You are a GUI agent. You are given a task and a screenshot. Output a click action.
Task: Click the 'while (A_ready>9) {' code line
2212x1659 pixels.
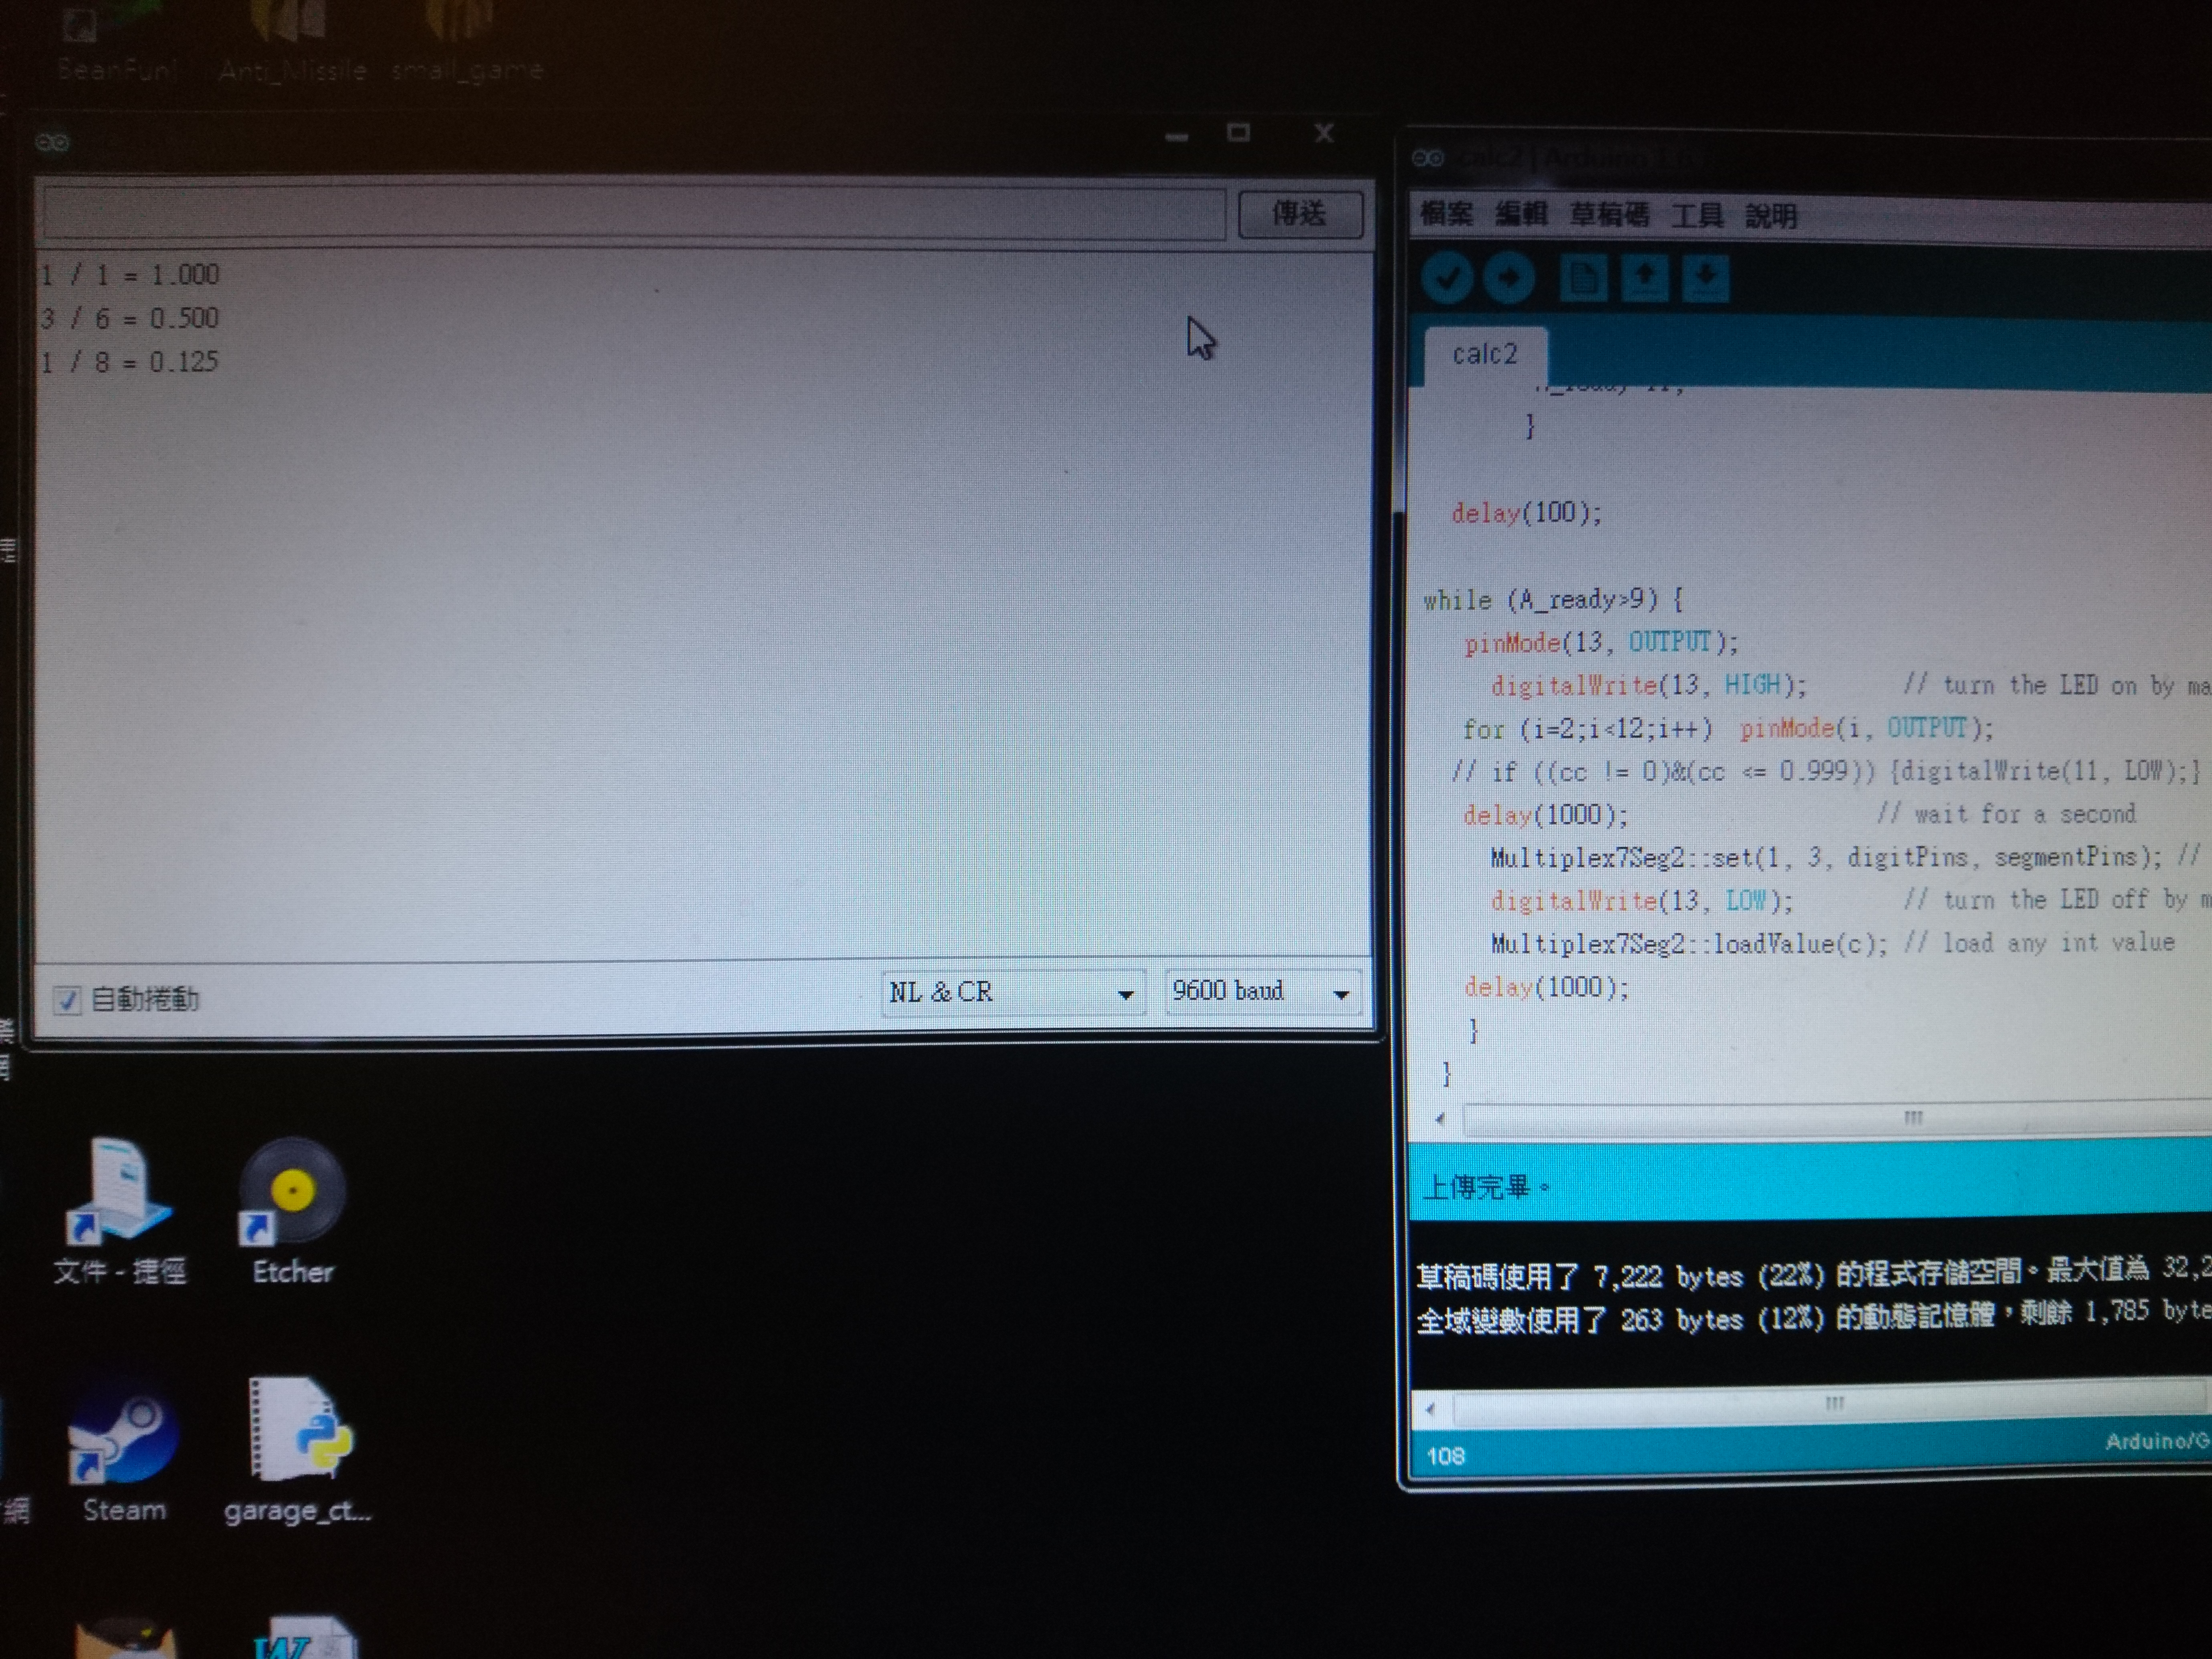click(x=1553, y=600)
